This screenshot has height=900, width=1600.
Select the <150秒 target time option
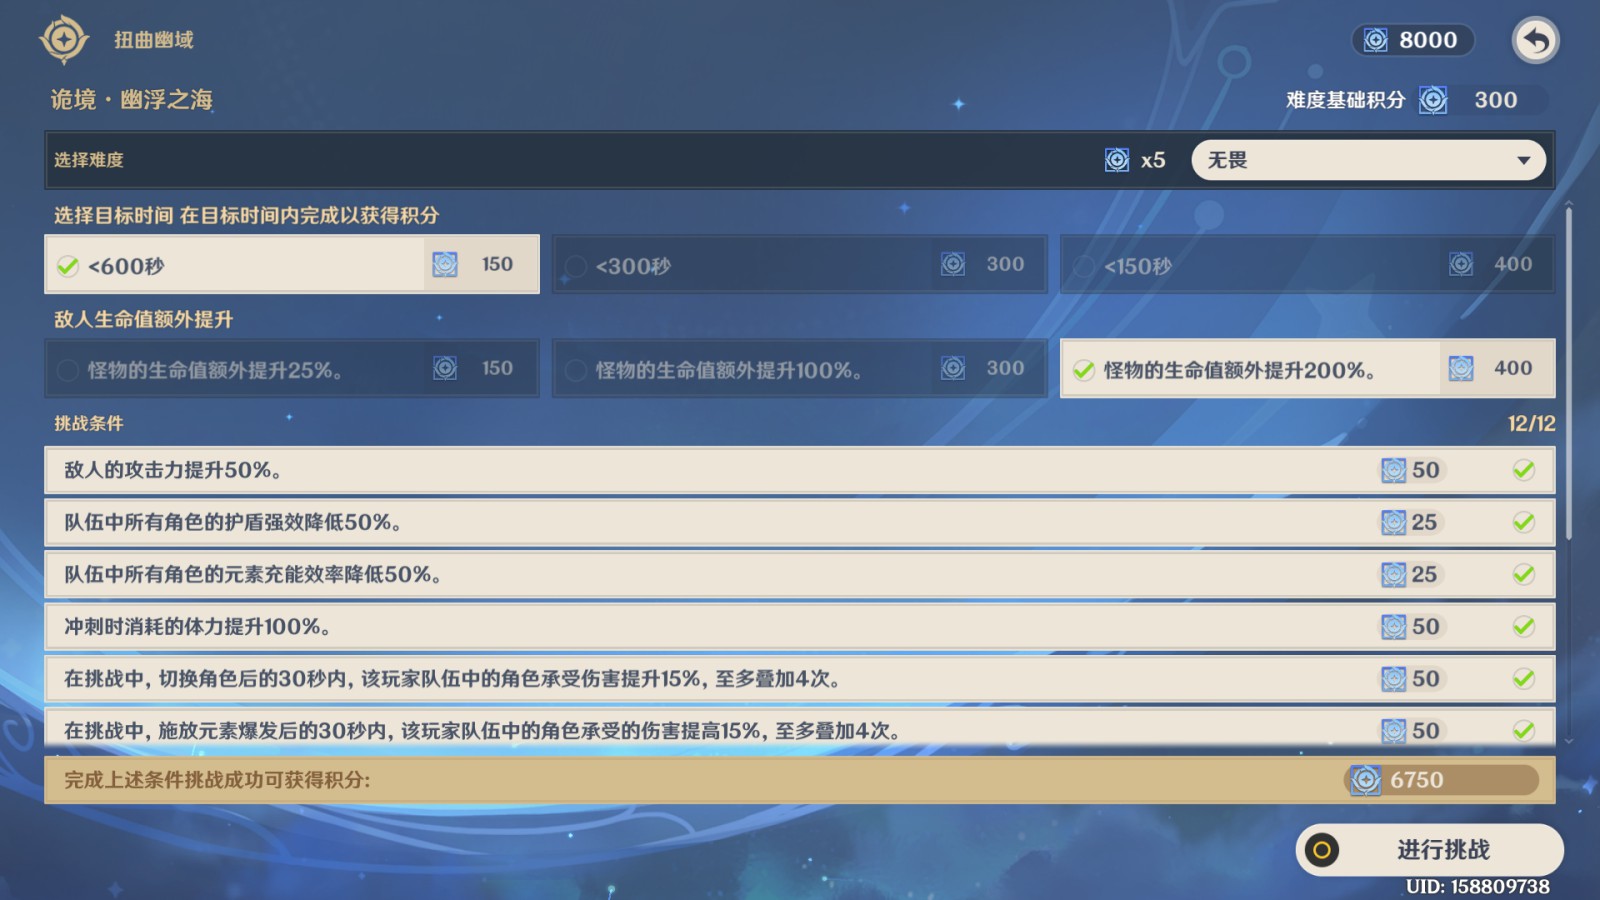(1308, 264)
